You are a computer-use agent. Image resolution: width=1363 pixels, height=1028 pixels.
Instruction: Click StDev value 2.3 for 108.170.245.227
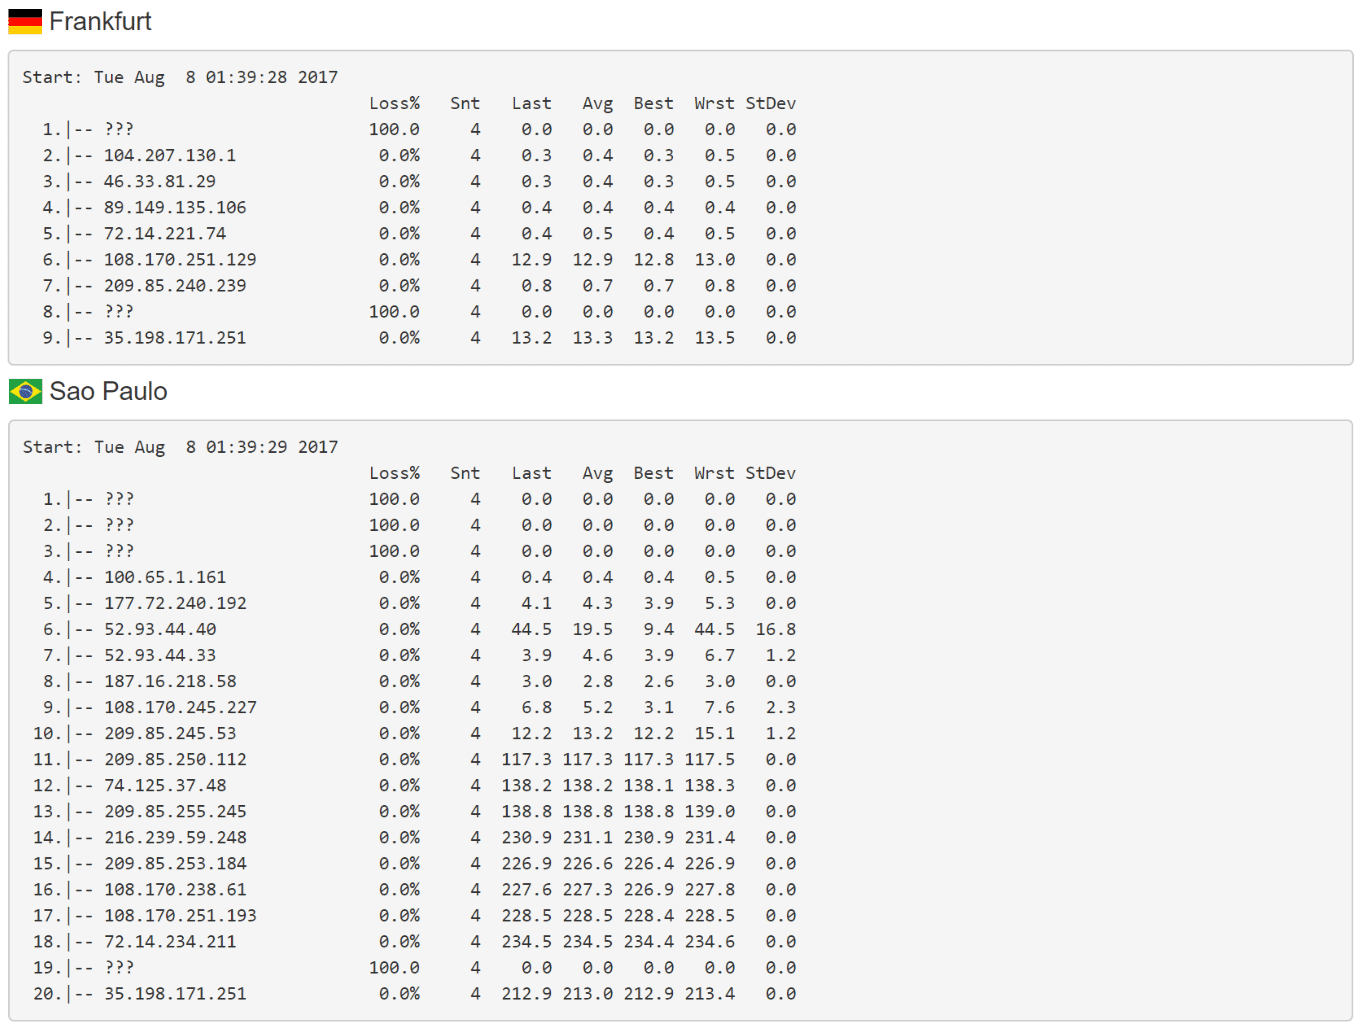tap(781, 707)
